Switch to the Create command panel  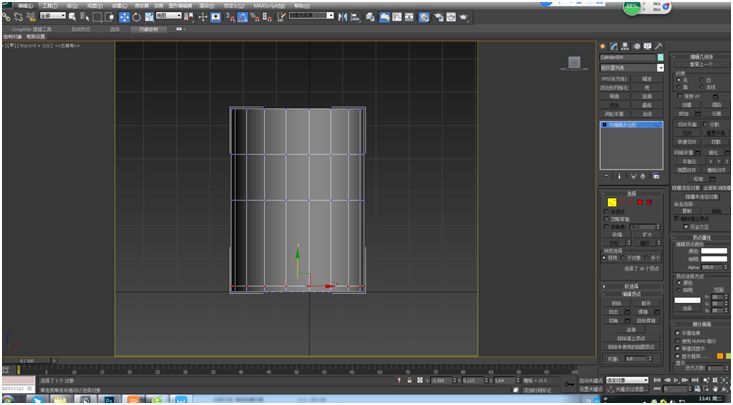point(603,46)
